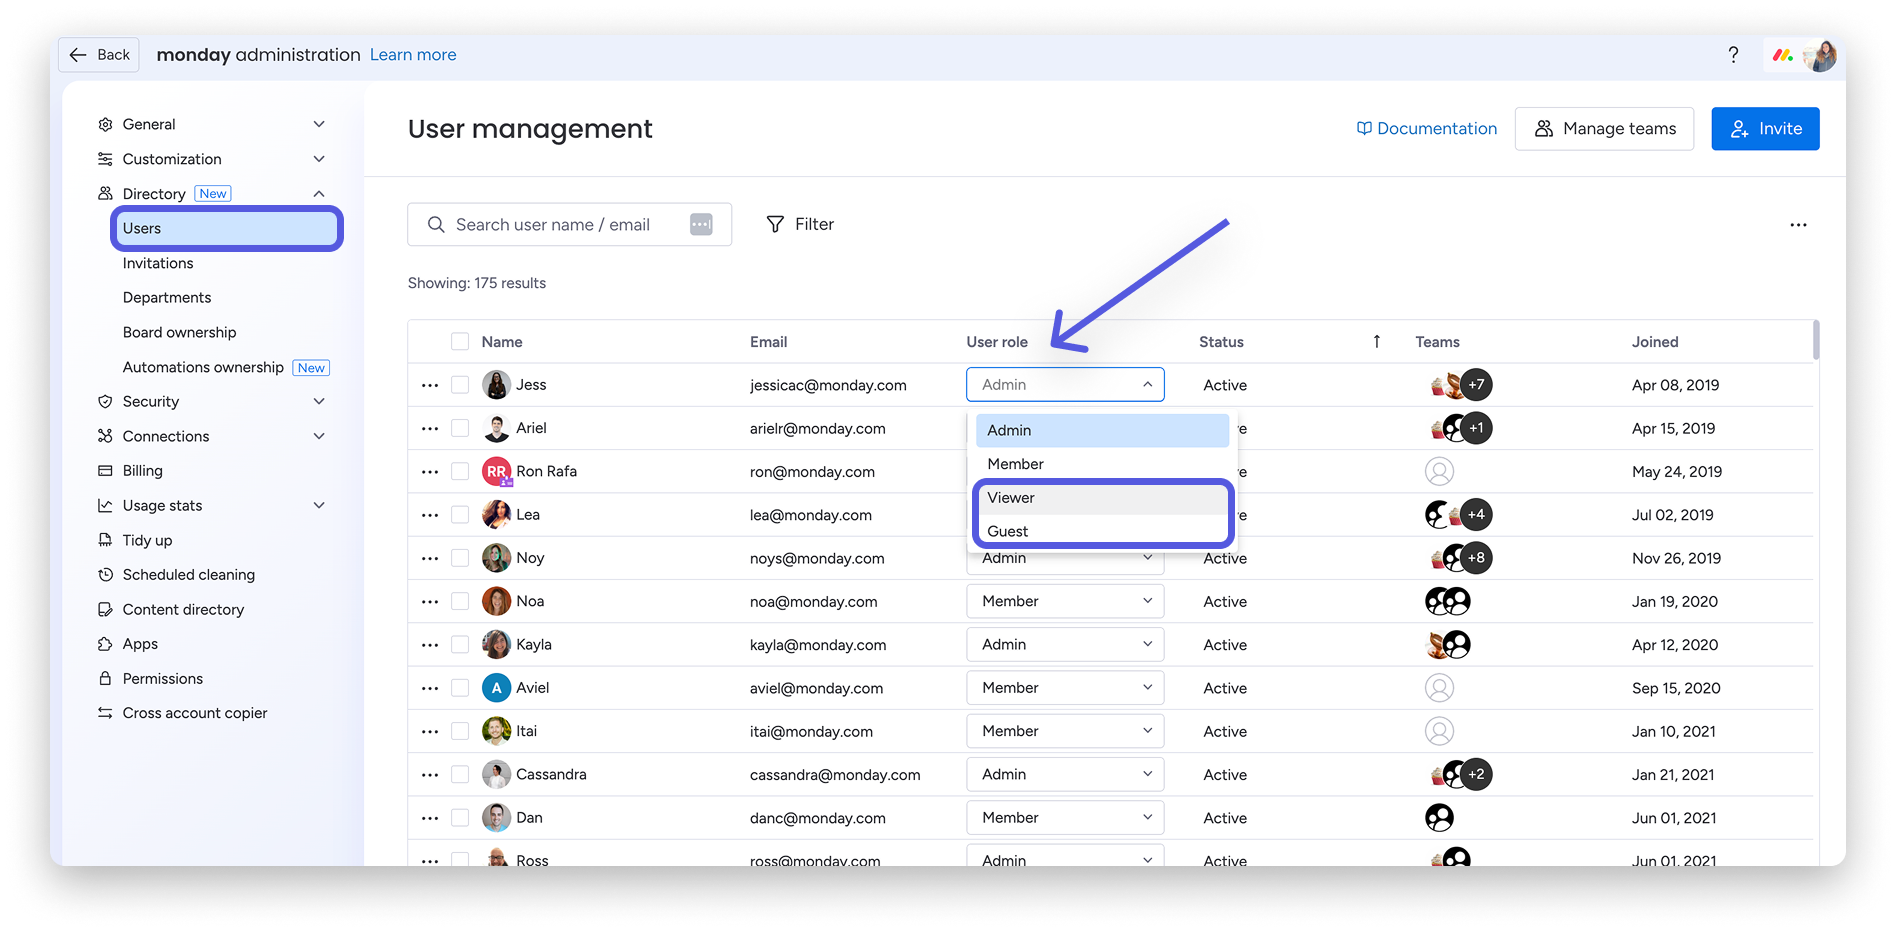
Task: Choose Viewer in the role list
Action: coord(1102,498)
